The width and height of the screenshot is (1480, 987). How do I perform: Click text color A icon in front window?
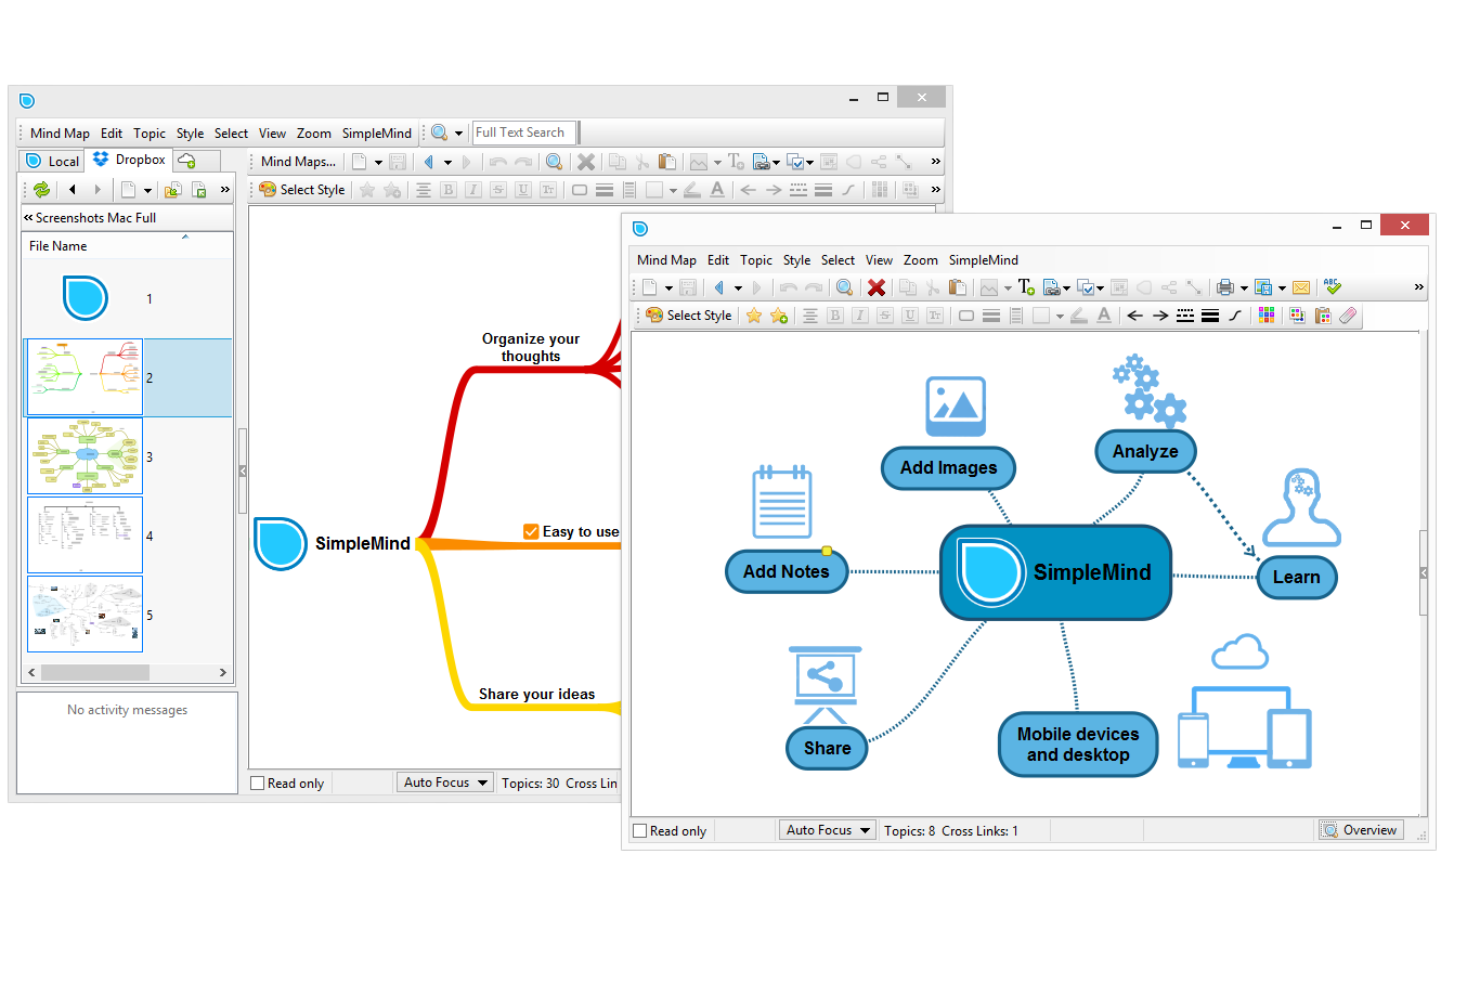click(x=1104, y=316)
